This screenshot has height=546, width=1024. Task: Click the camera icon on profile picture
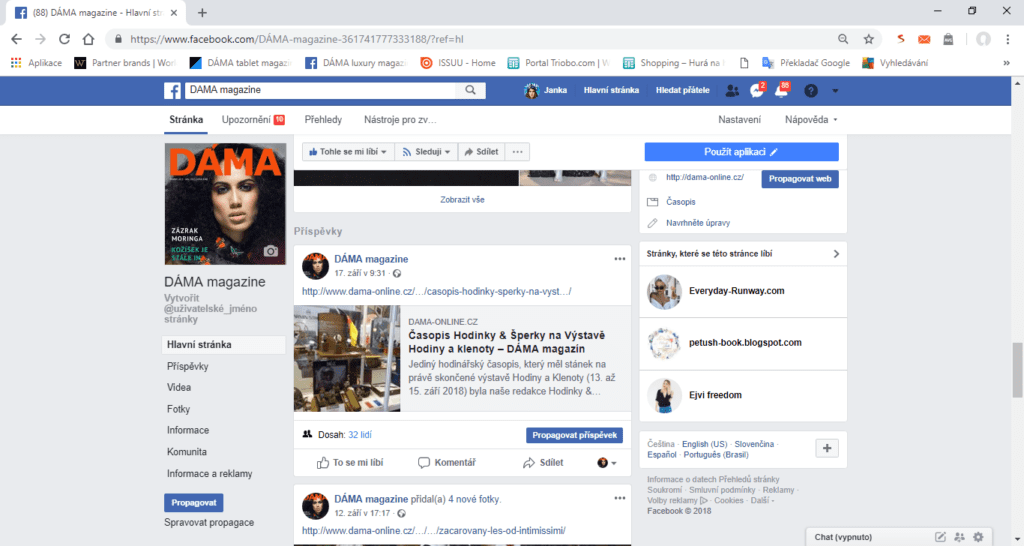tap(269, 251)
